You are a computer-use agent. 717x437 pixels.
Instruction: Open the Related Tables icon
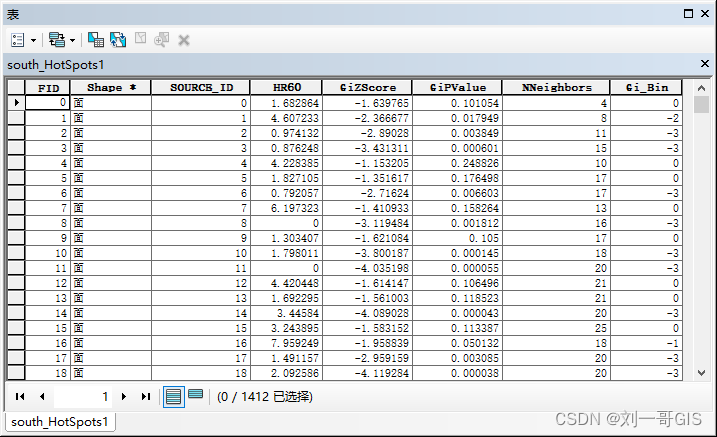point(57,40)
